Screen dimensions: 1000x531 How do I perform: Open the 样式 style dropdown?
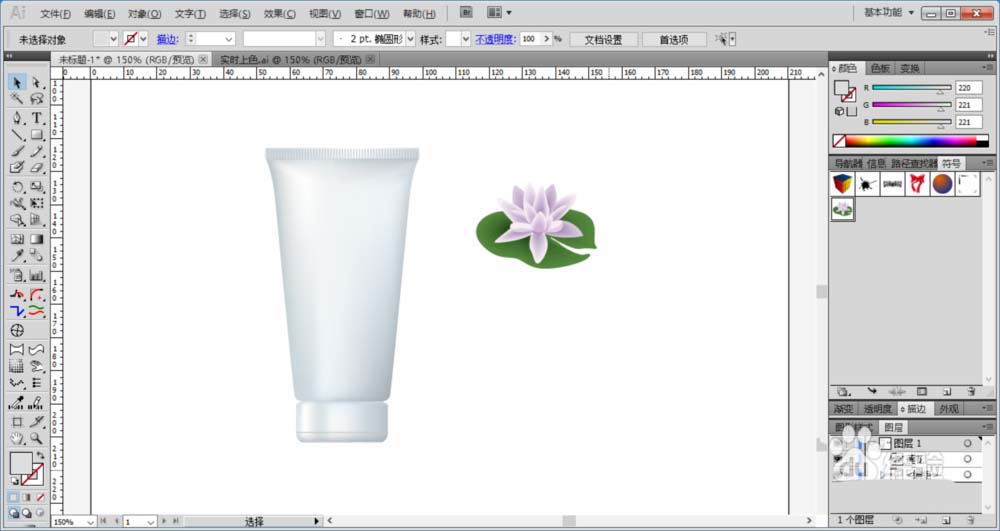click(466, 40)
